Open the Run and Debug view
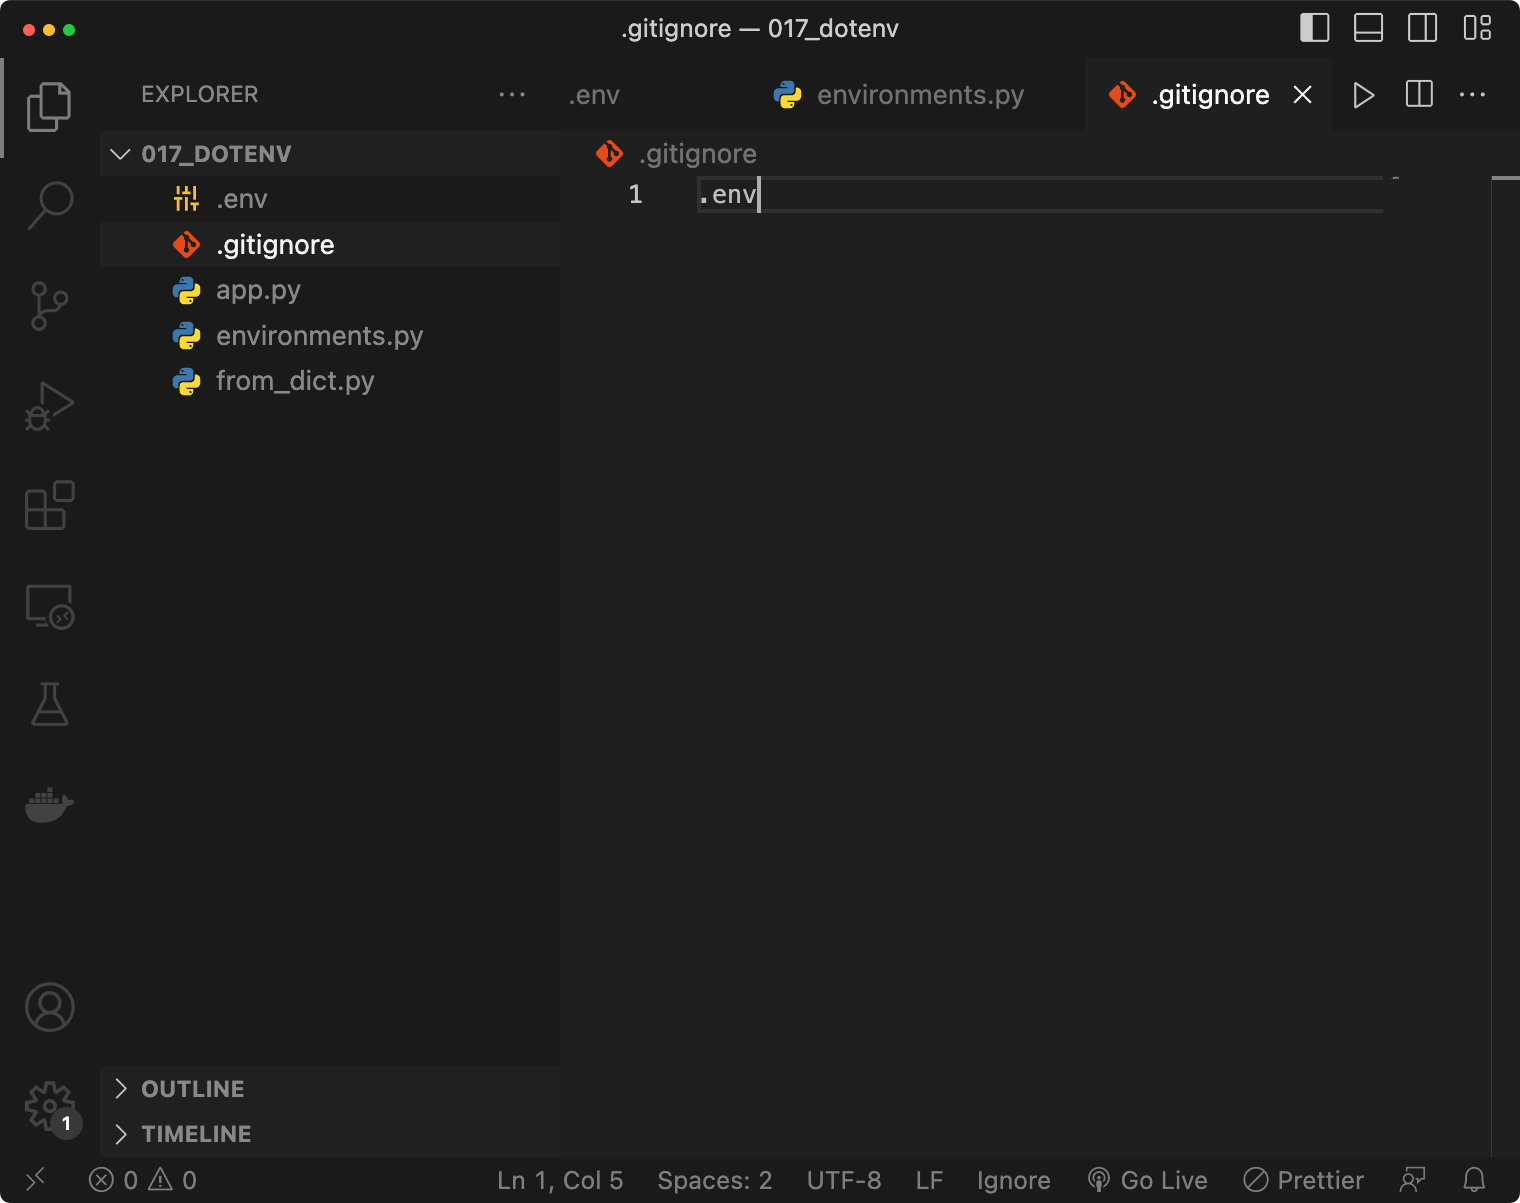The height and width of the screenshot is (1203, 1520). coord(49,405)
